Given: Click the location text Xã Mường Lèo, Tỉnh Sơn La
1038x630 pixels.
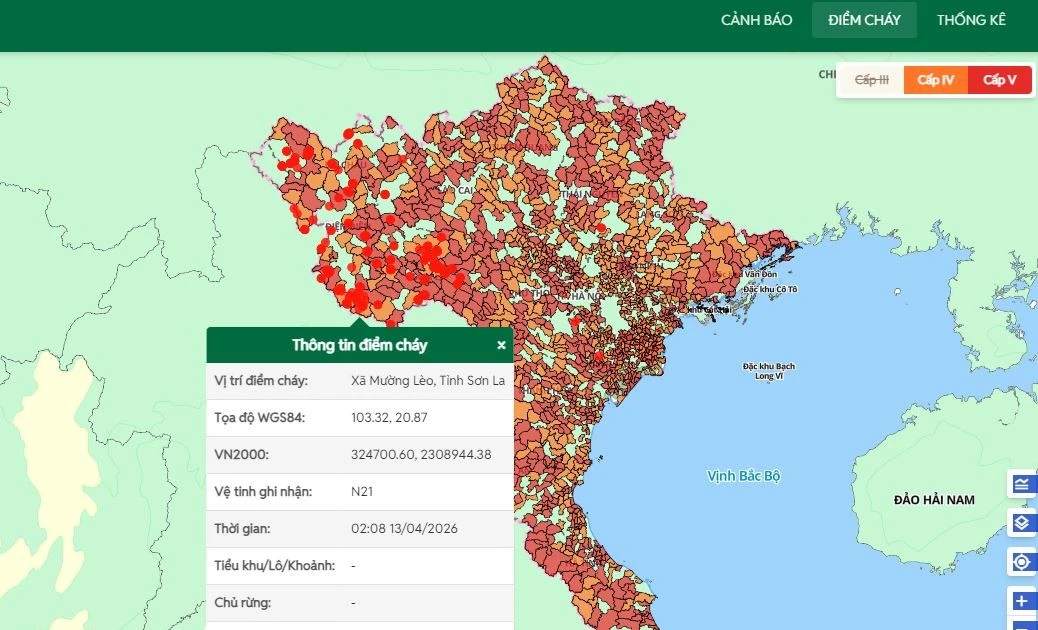Looking at the screenshot, I should [428, 381].
